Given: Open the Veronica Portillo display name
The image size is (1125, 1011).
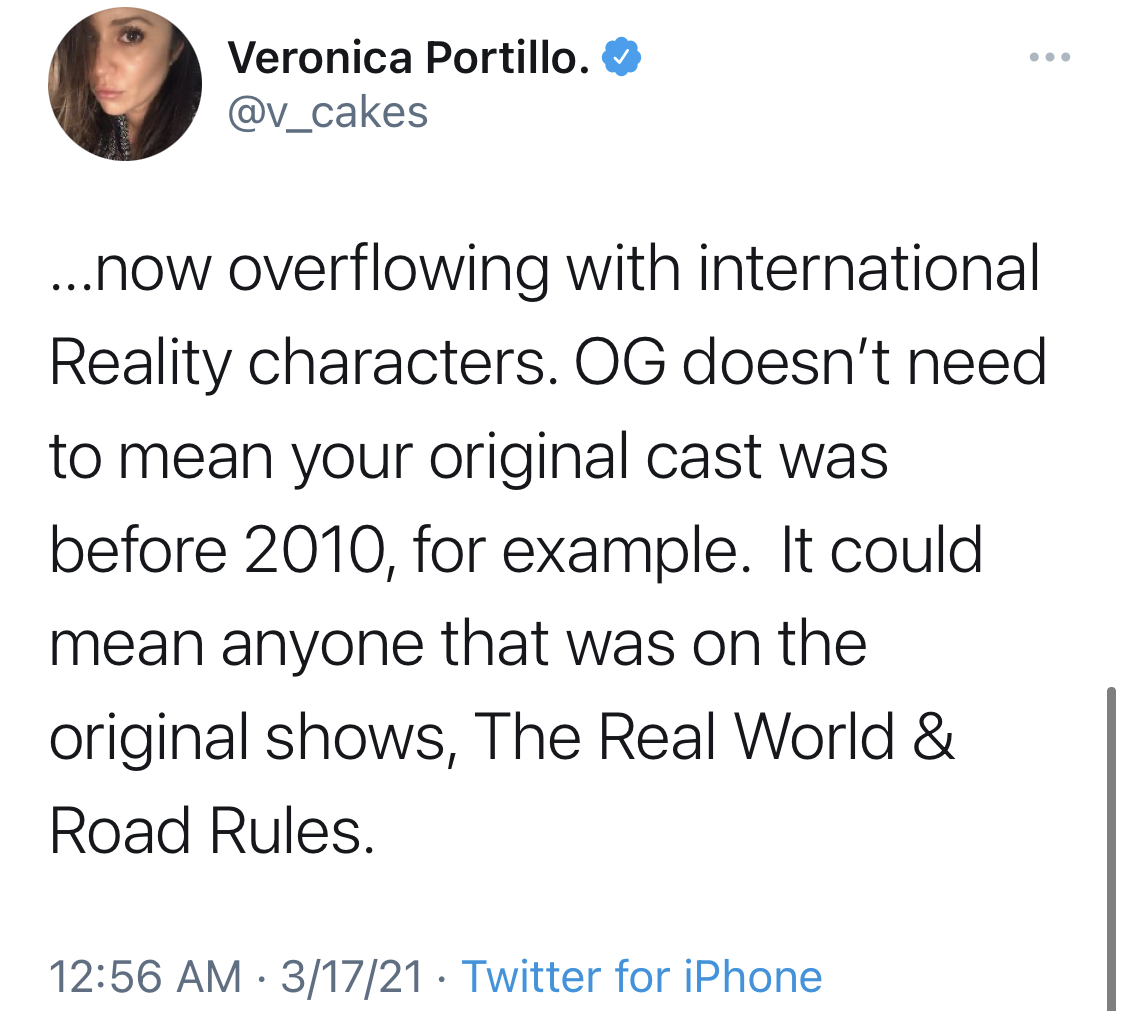Looking at the screenshot, I should [x=409, y=57].
